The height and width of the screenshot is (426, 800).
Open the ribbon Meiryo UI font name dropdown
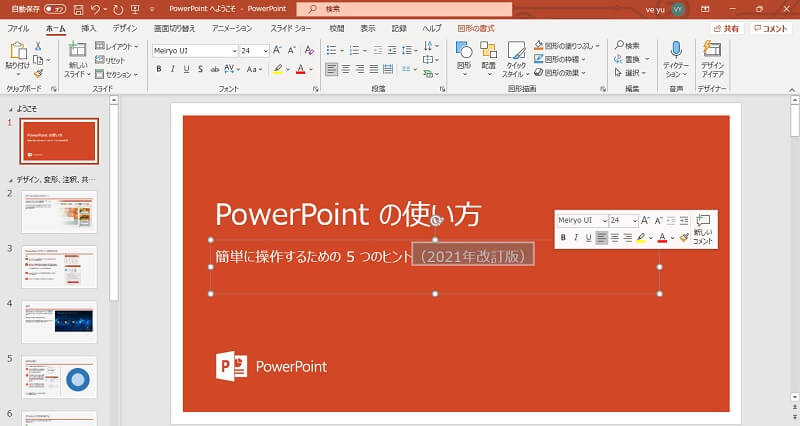click(234, 51)
